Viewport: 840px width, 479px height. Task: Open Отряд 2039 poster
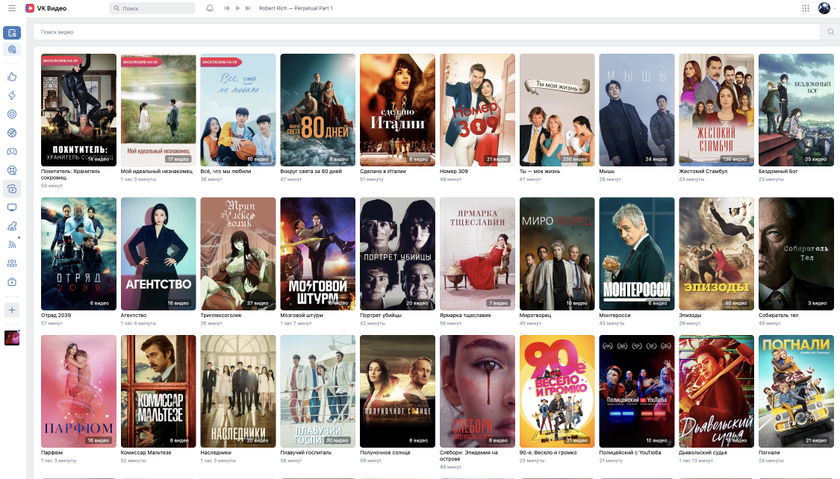point(79,253)
